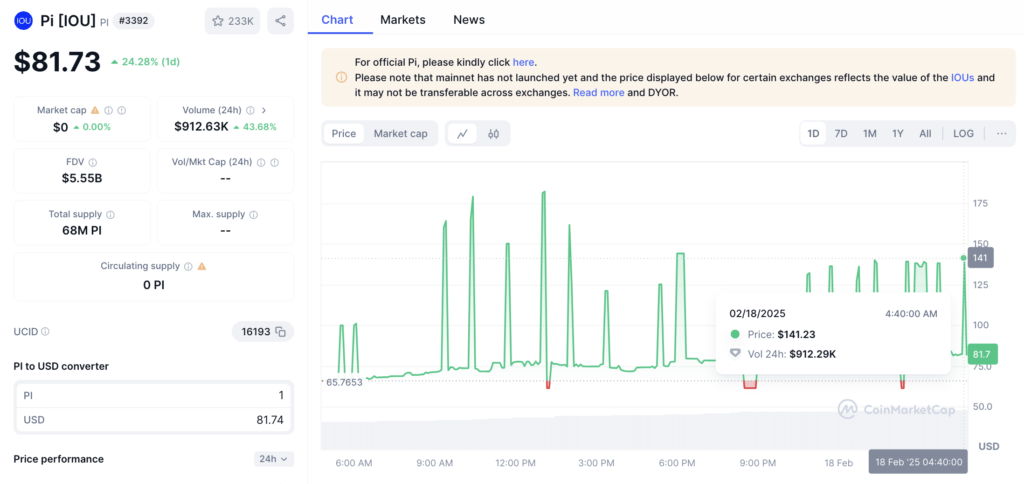Select the 1Y time range
The image size is (1024, 484).
coord(898,134)
